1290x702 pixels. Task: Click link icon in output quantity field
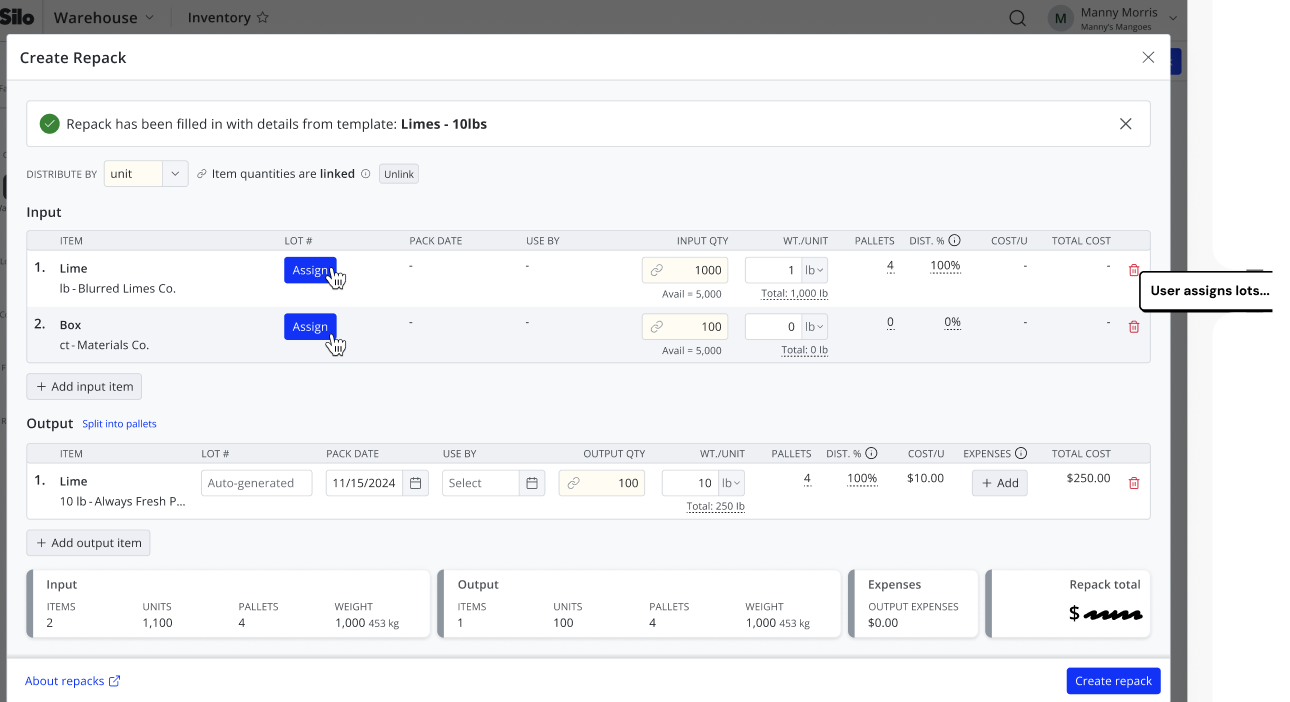[x=574, y=483]
